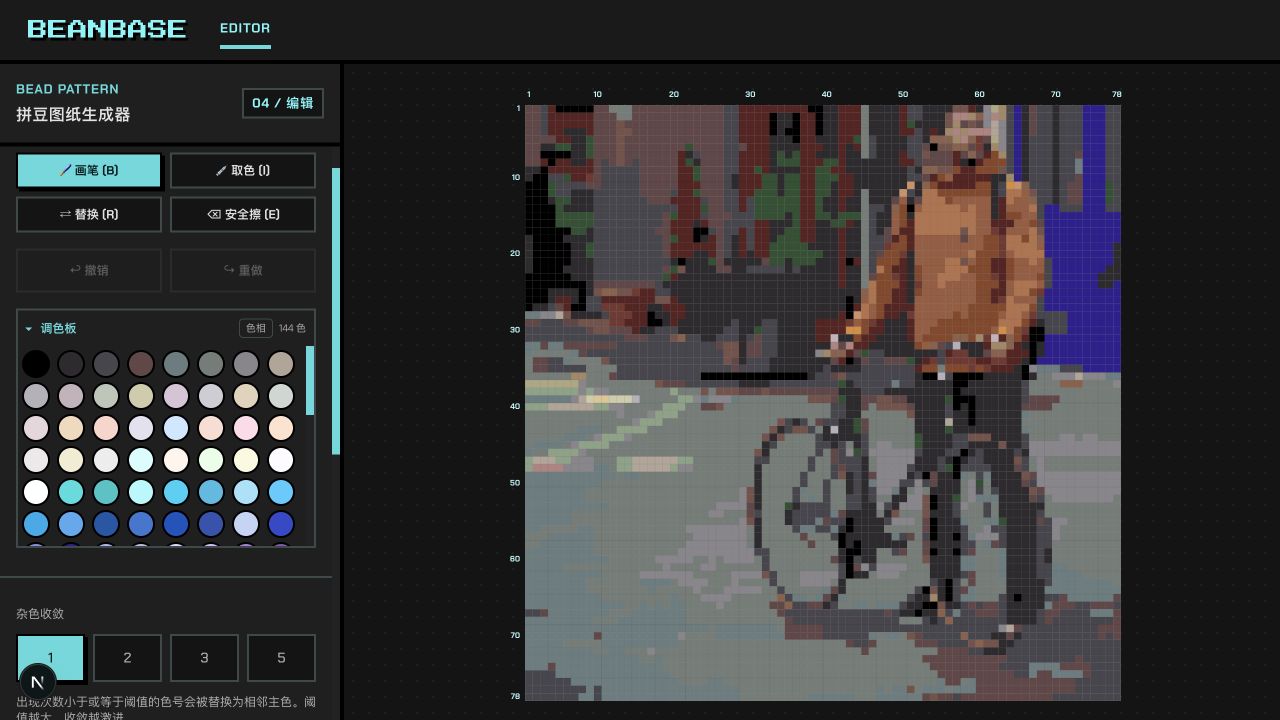Click the palette list scrollbar

click(310, 381)
